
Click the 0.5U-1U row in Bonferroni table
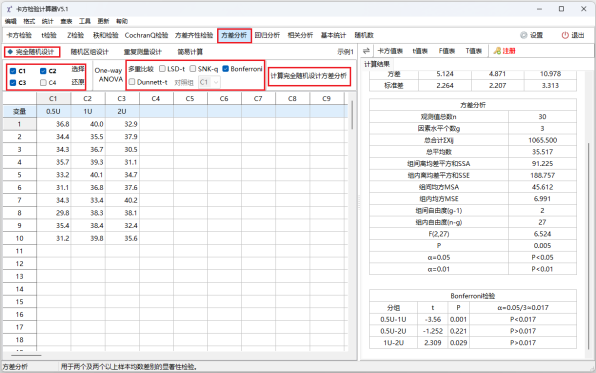(x=472, y=319)
